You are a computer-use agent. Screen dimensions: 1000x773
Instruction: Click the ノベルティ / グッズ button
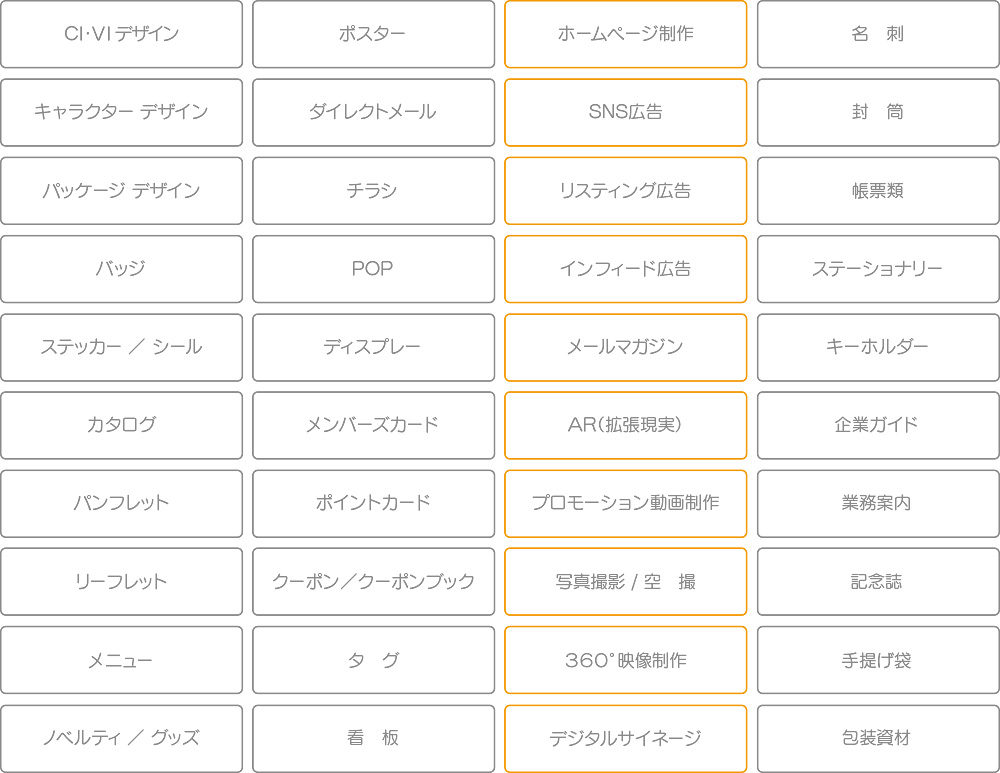121,739
